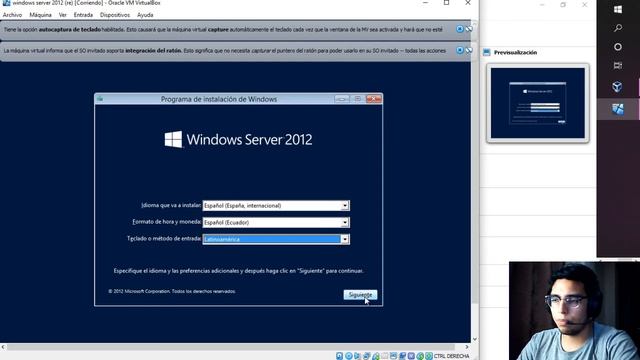
Task: Click the Windows Server 2012 logo text
Action: 249,140
